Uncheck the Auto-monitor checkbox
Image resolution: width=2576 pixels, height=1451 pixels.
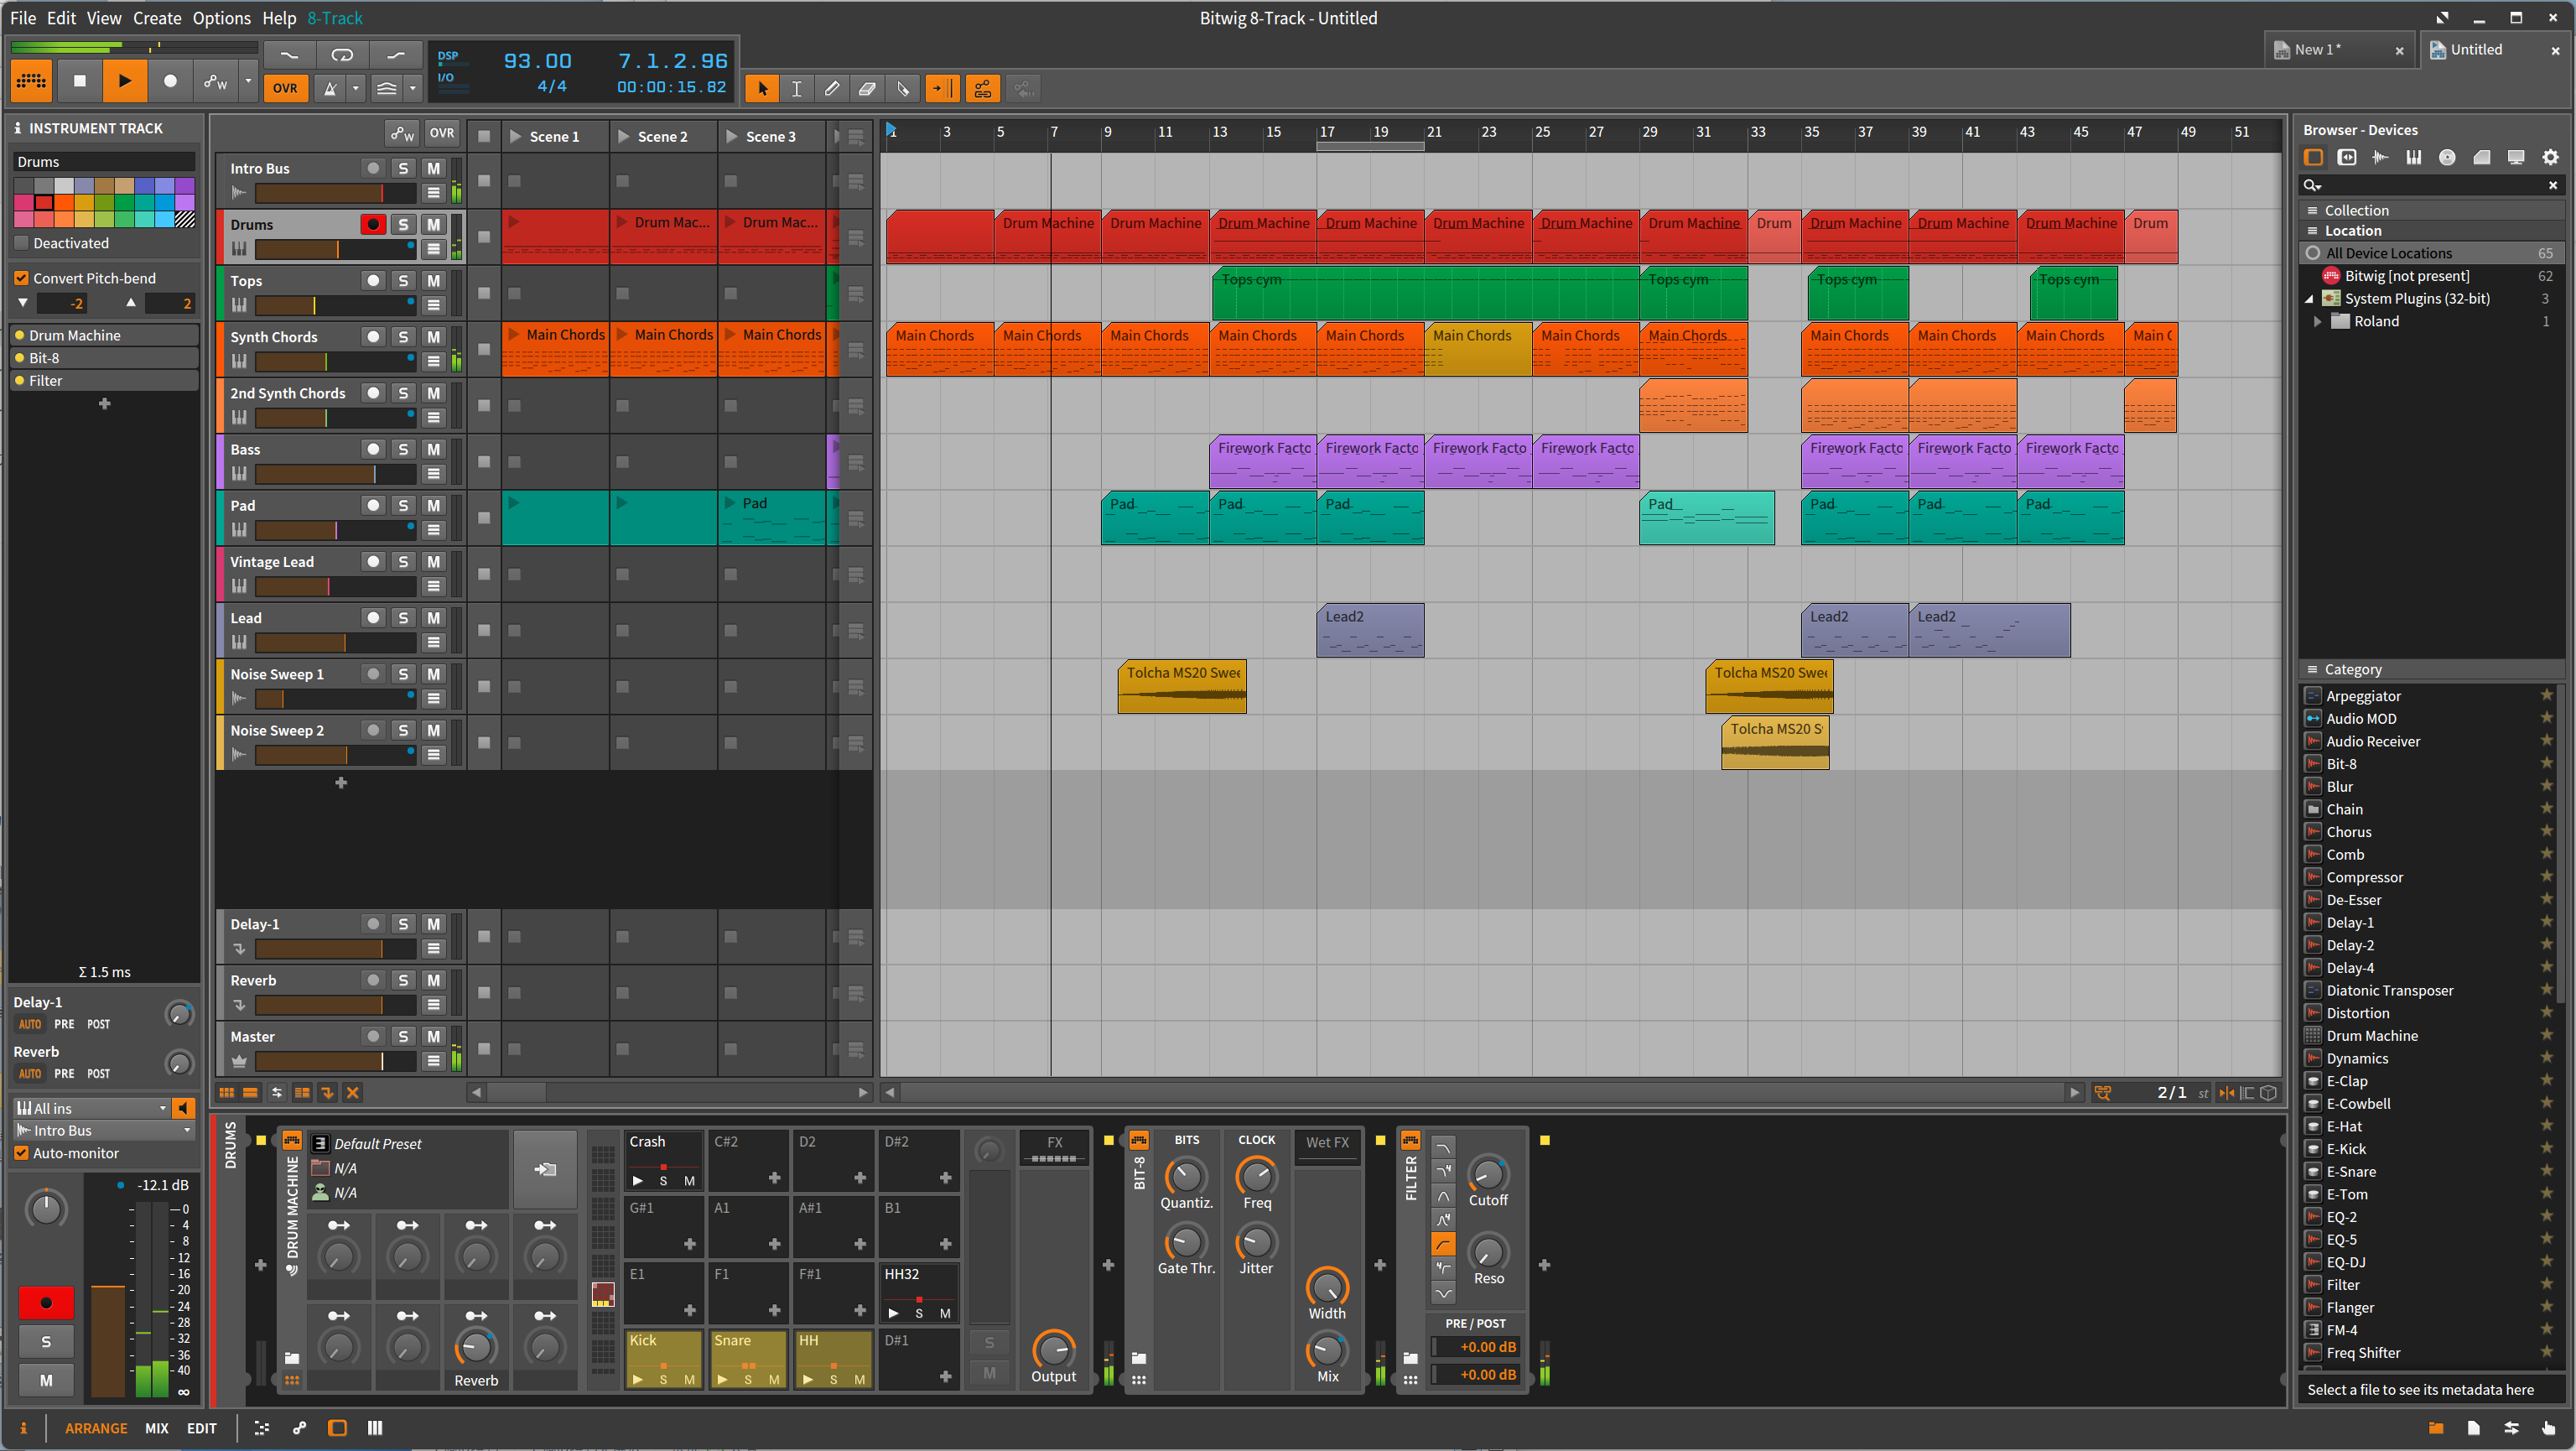pyautogui.click(x=22, y=1153)
